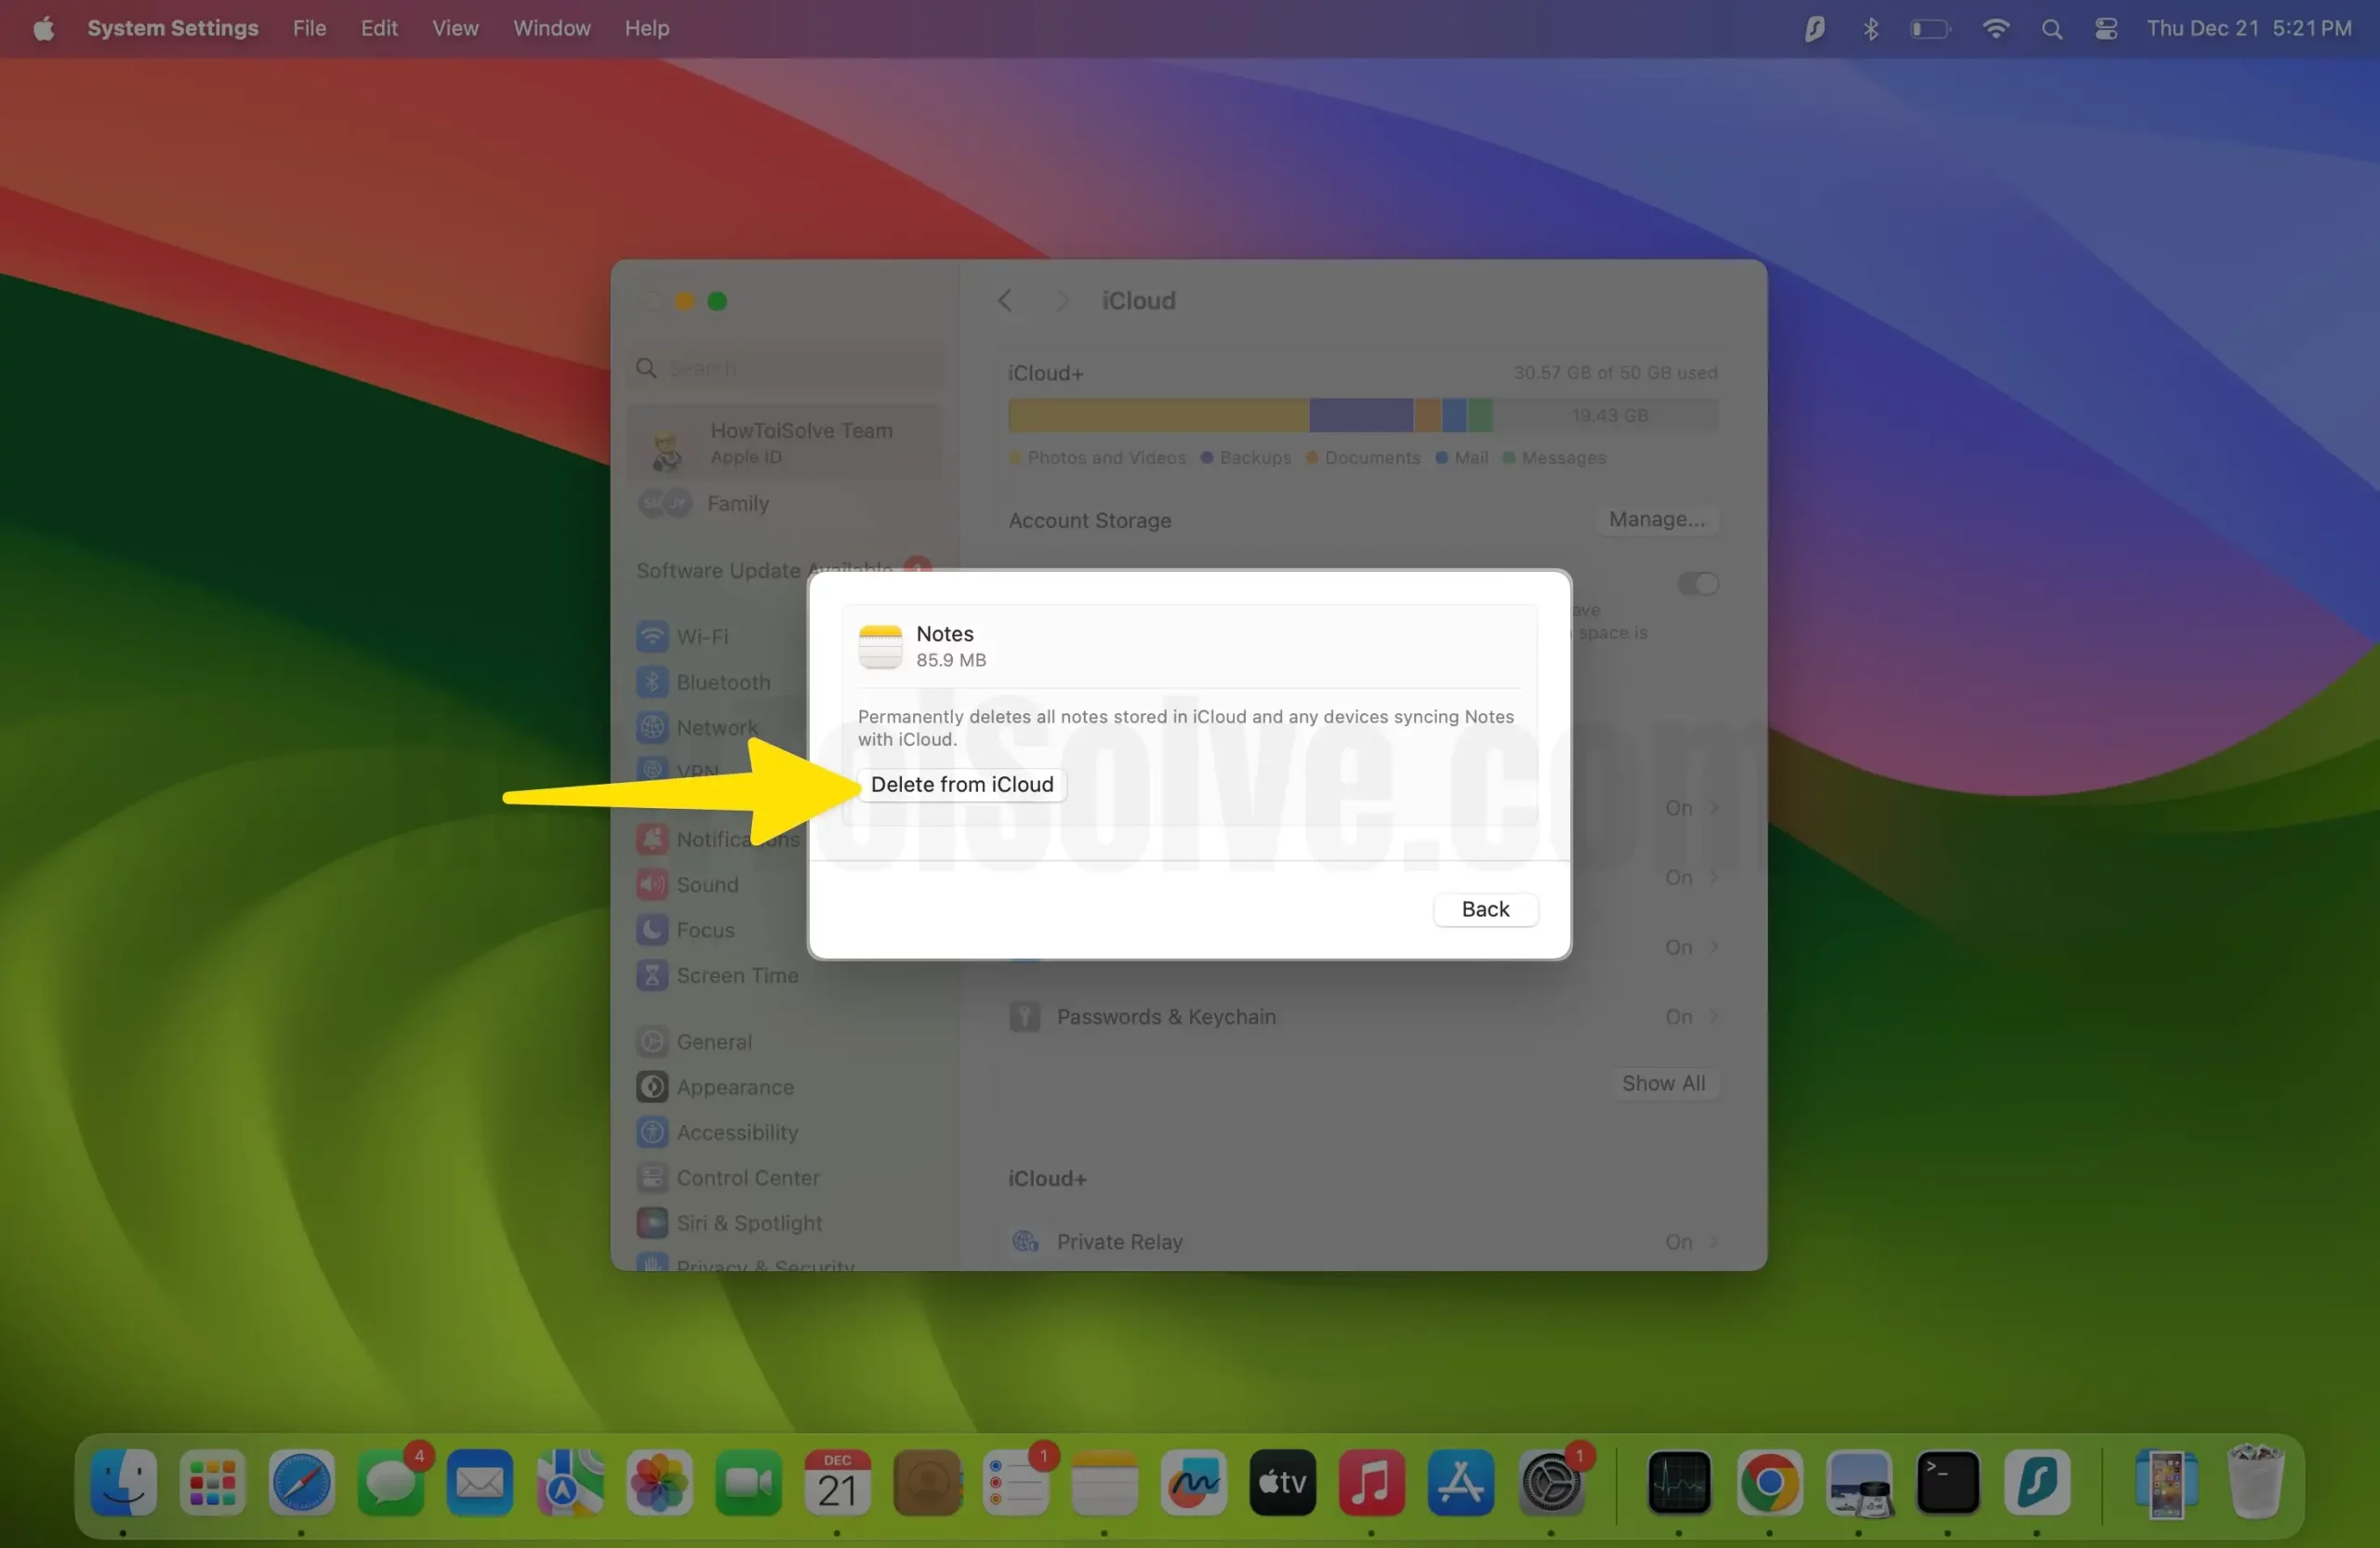This screenshot has width=2380, height=1548.
Task: Open Control Center icon in menu bar
Action: (2106, 29)
